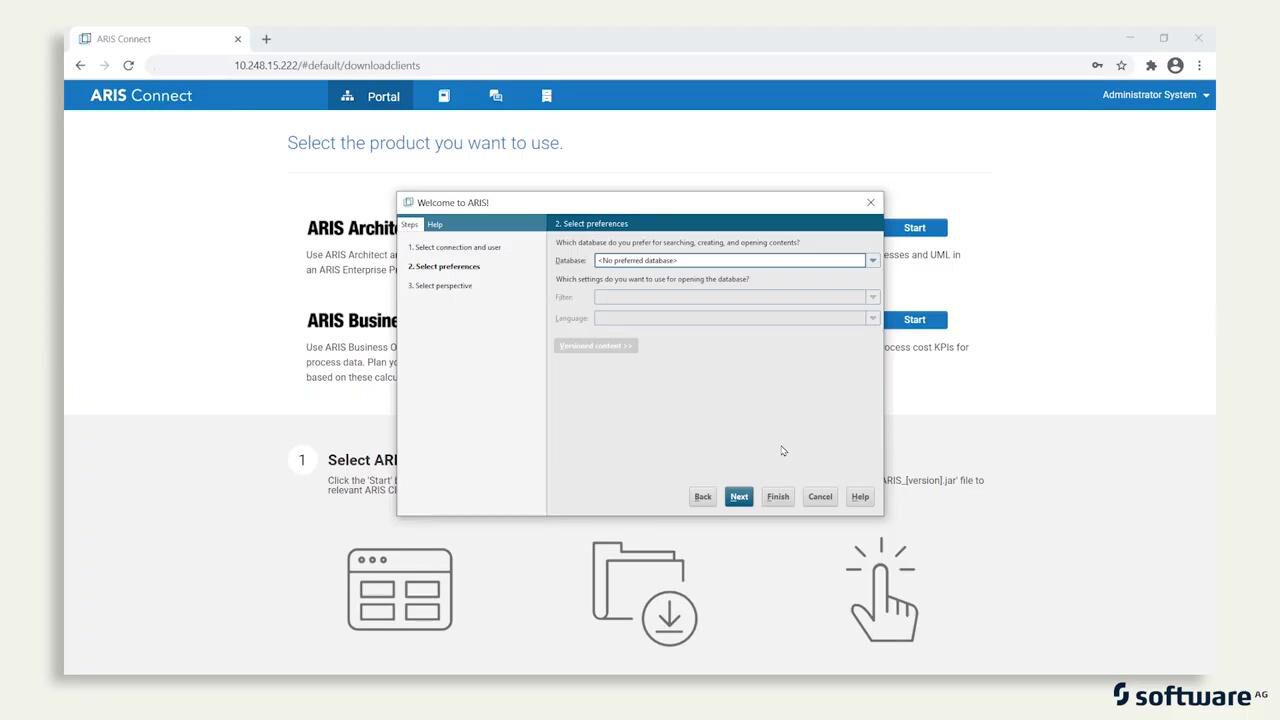The image size is (1280, 720).
Task: Click the browser reload icon
Action: 128,65
